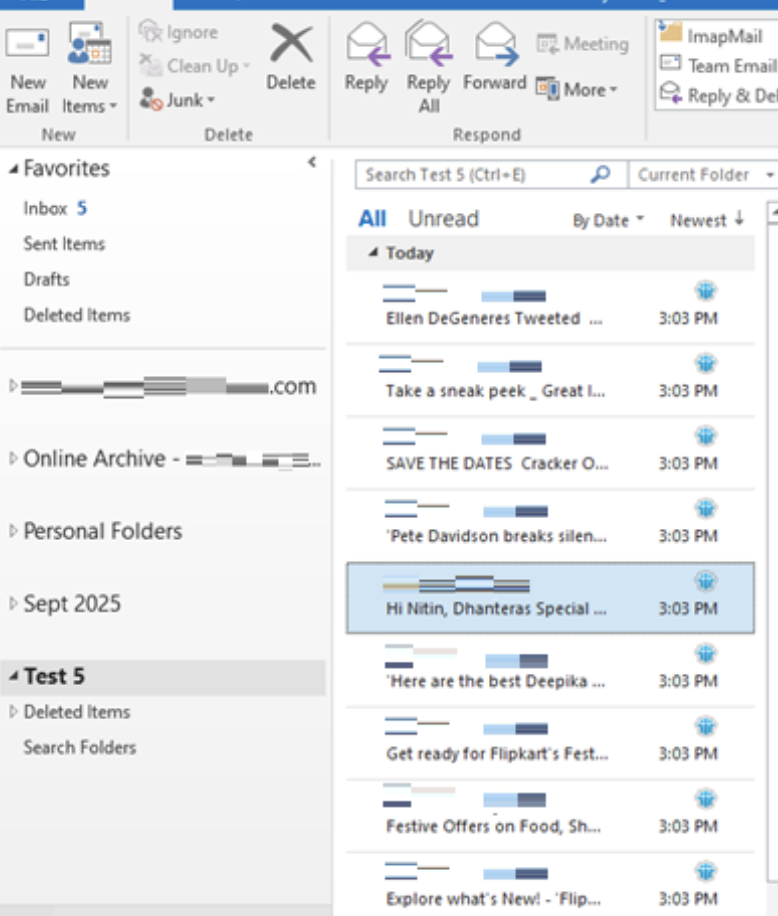Screen dimensions: 778x916
Task: Expand the Personal Folders tree node
Action: tap(13, 531)
